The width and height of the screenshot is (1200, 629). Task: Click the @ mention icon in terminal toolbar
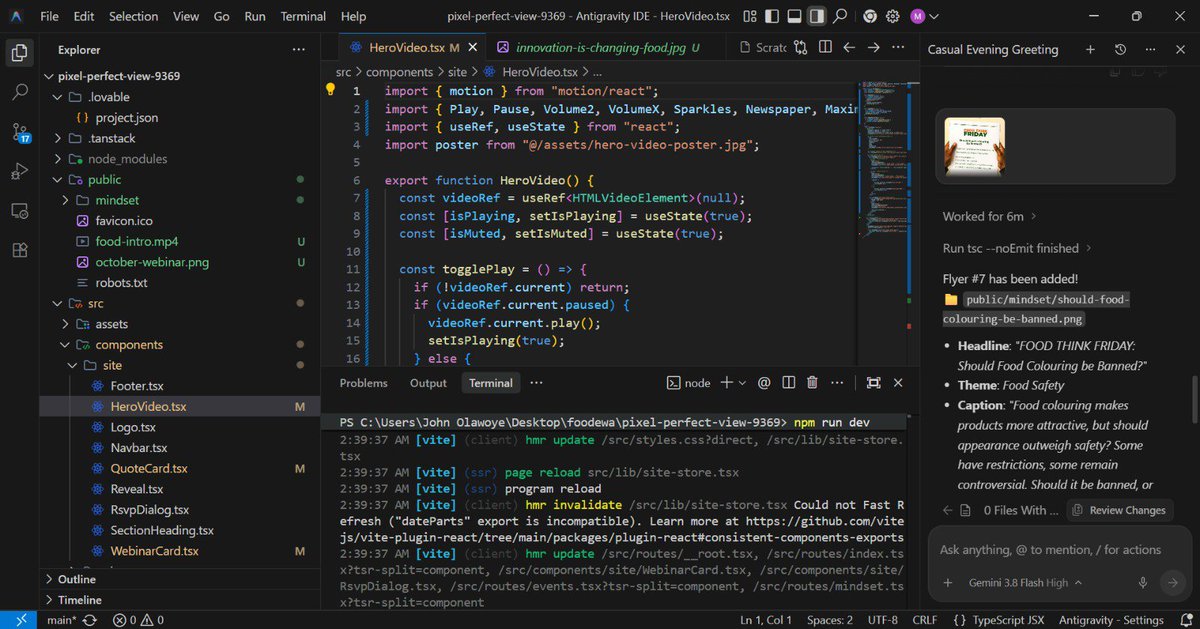[x=764, y=383]
